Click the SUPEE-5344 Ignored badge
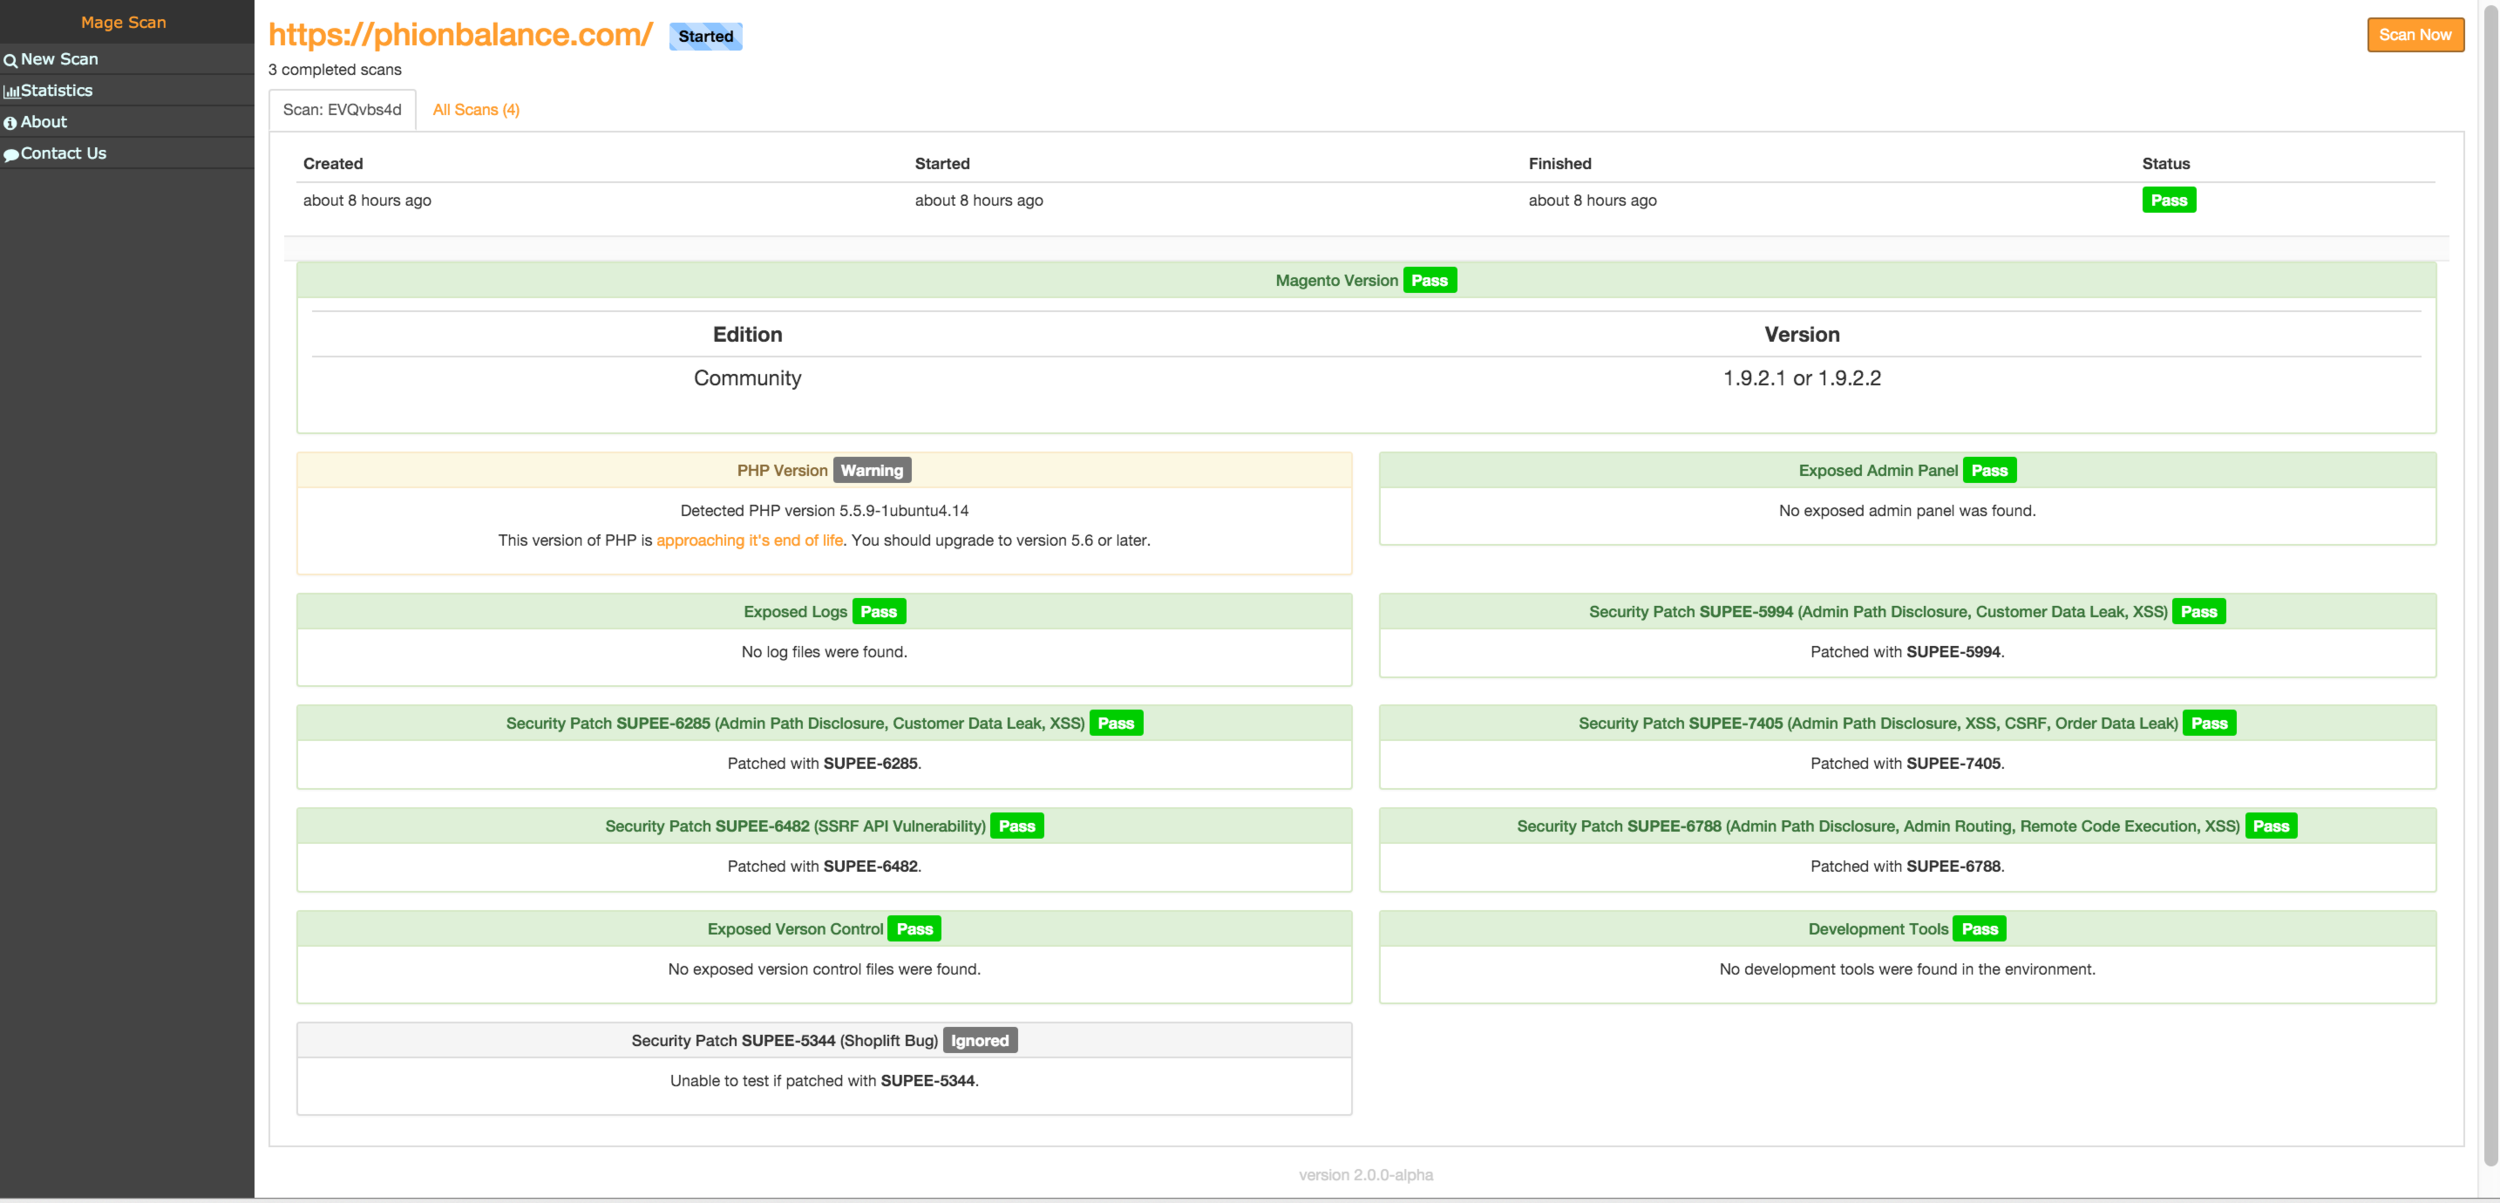This screenshot has height=1203, width=2500. click(x=979, y=1040)
